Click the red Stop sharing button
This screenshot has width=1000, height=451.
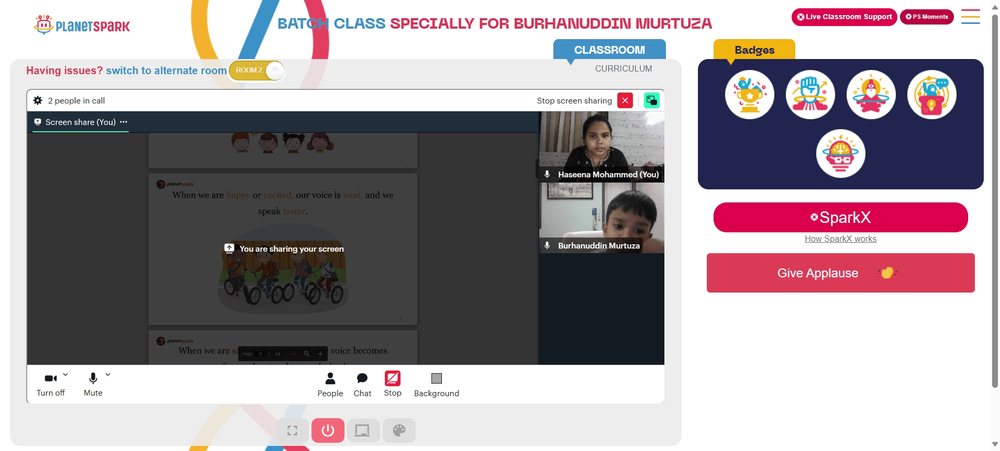pyautogui.click(x=392, y=385)
